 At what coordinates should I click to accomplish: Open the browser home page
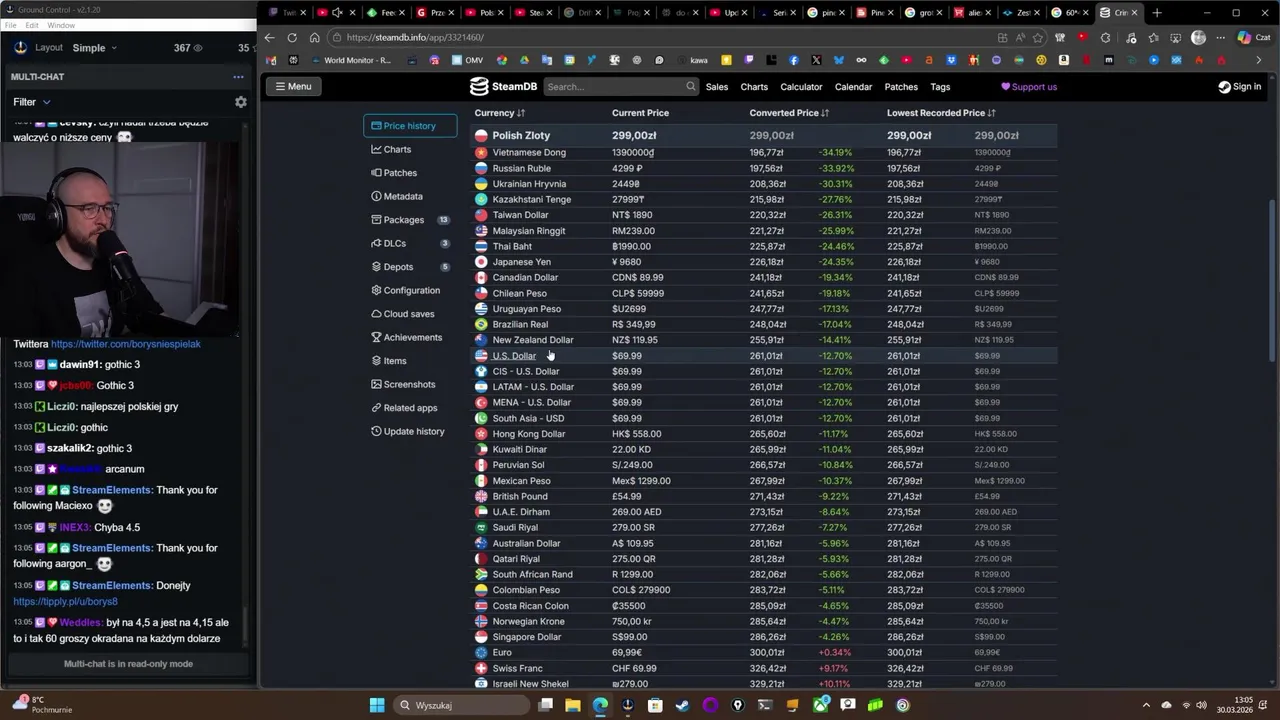click(x=314, y=38)
